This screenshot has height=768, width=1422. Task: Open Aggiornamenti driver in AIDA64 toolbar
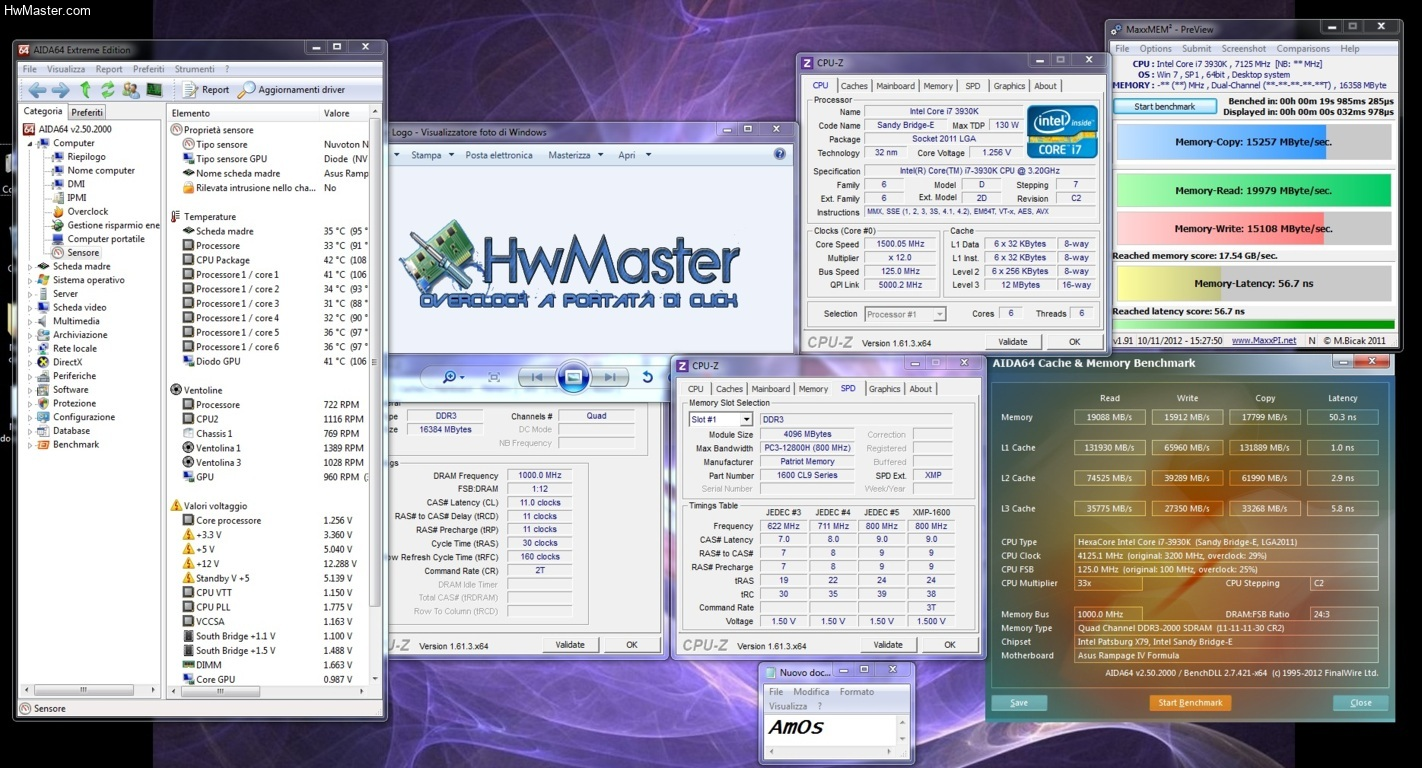[x=291, y=90]
